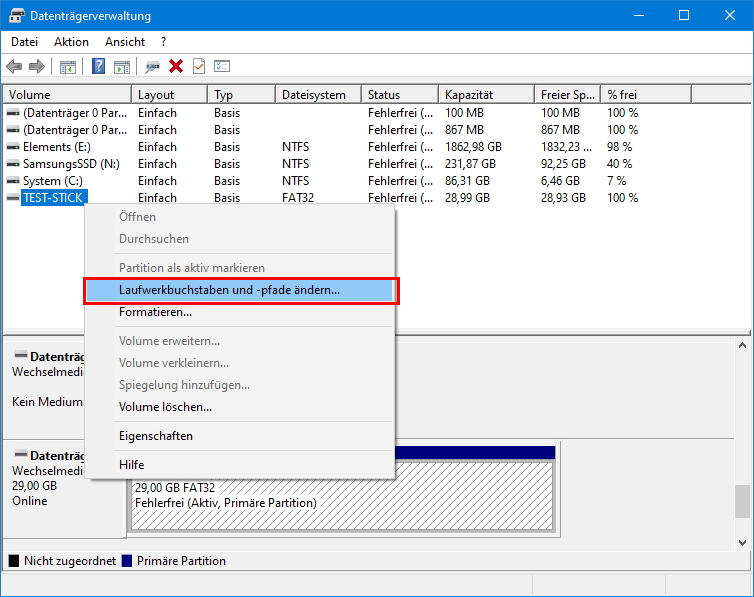Choose Laufwerkbuchstaben und -pfade ändern... in context menu

240,290
